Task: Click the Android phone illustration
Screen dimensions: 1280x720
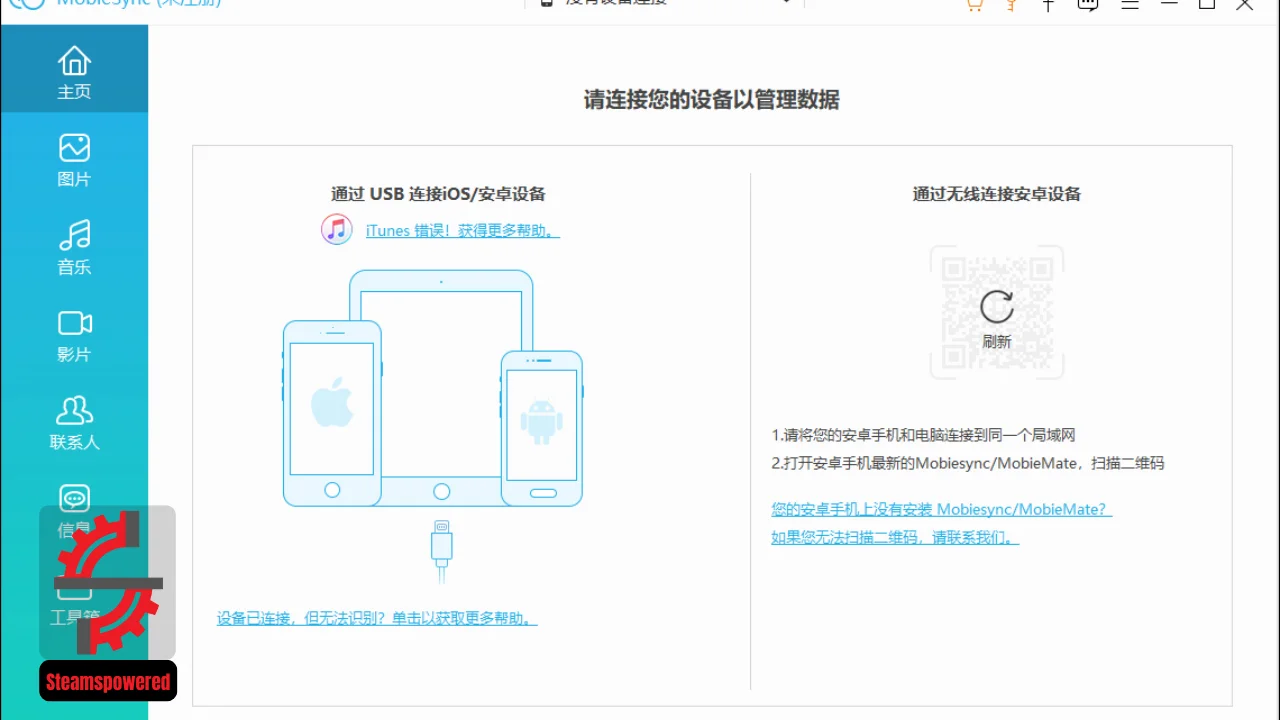Action: pos(542,428)
